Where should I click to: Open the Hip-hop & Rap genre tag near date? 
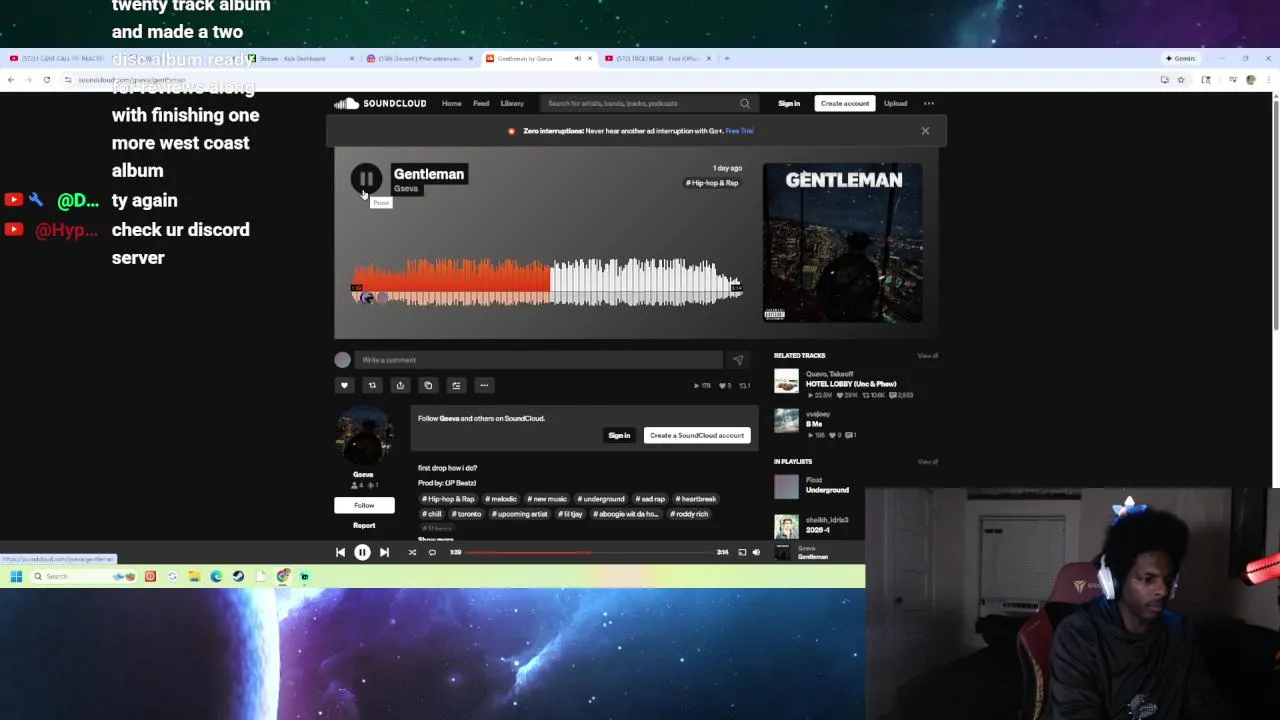(x=713, y=183)
